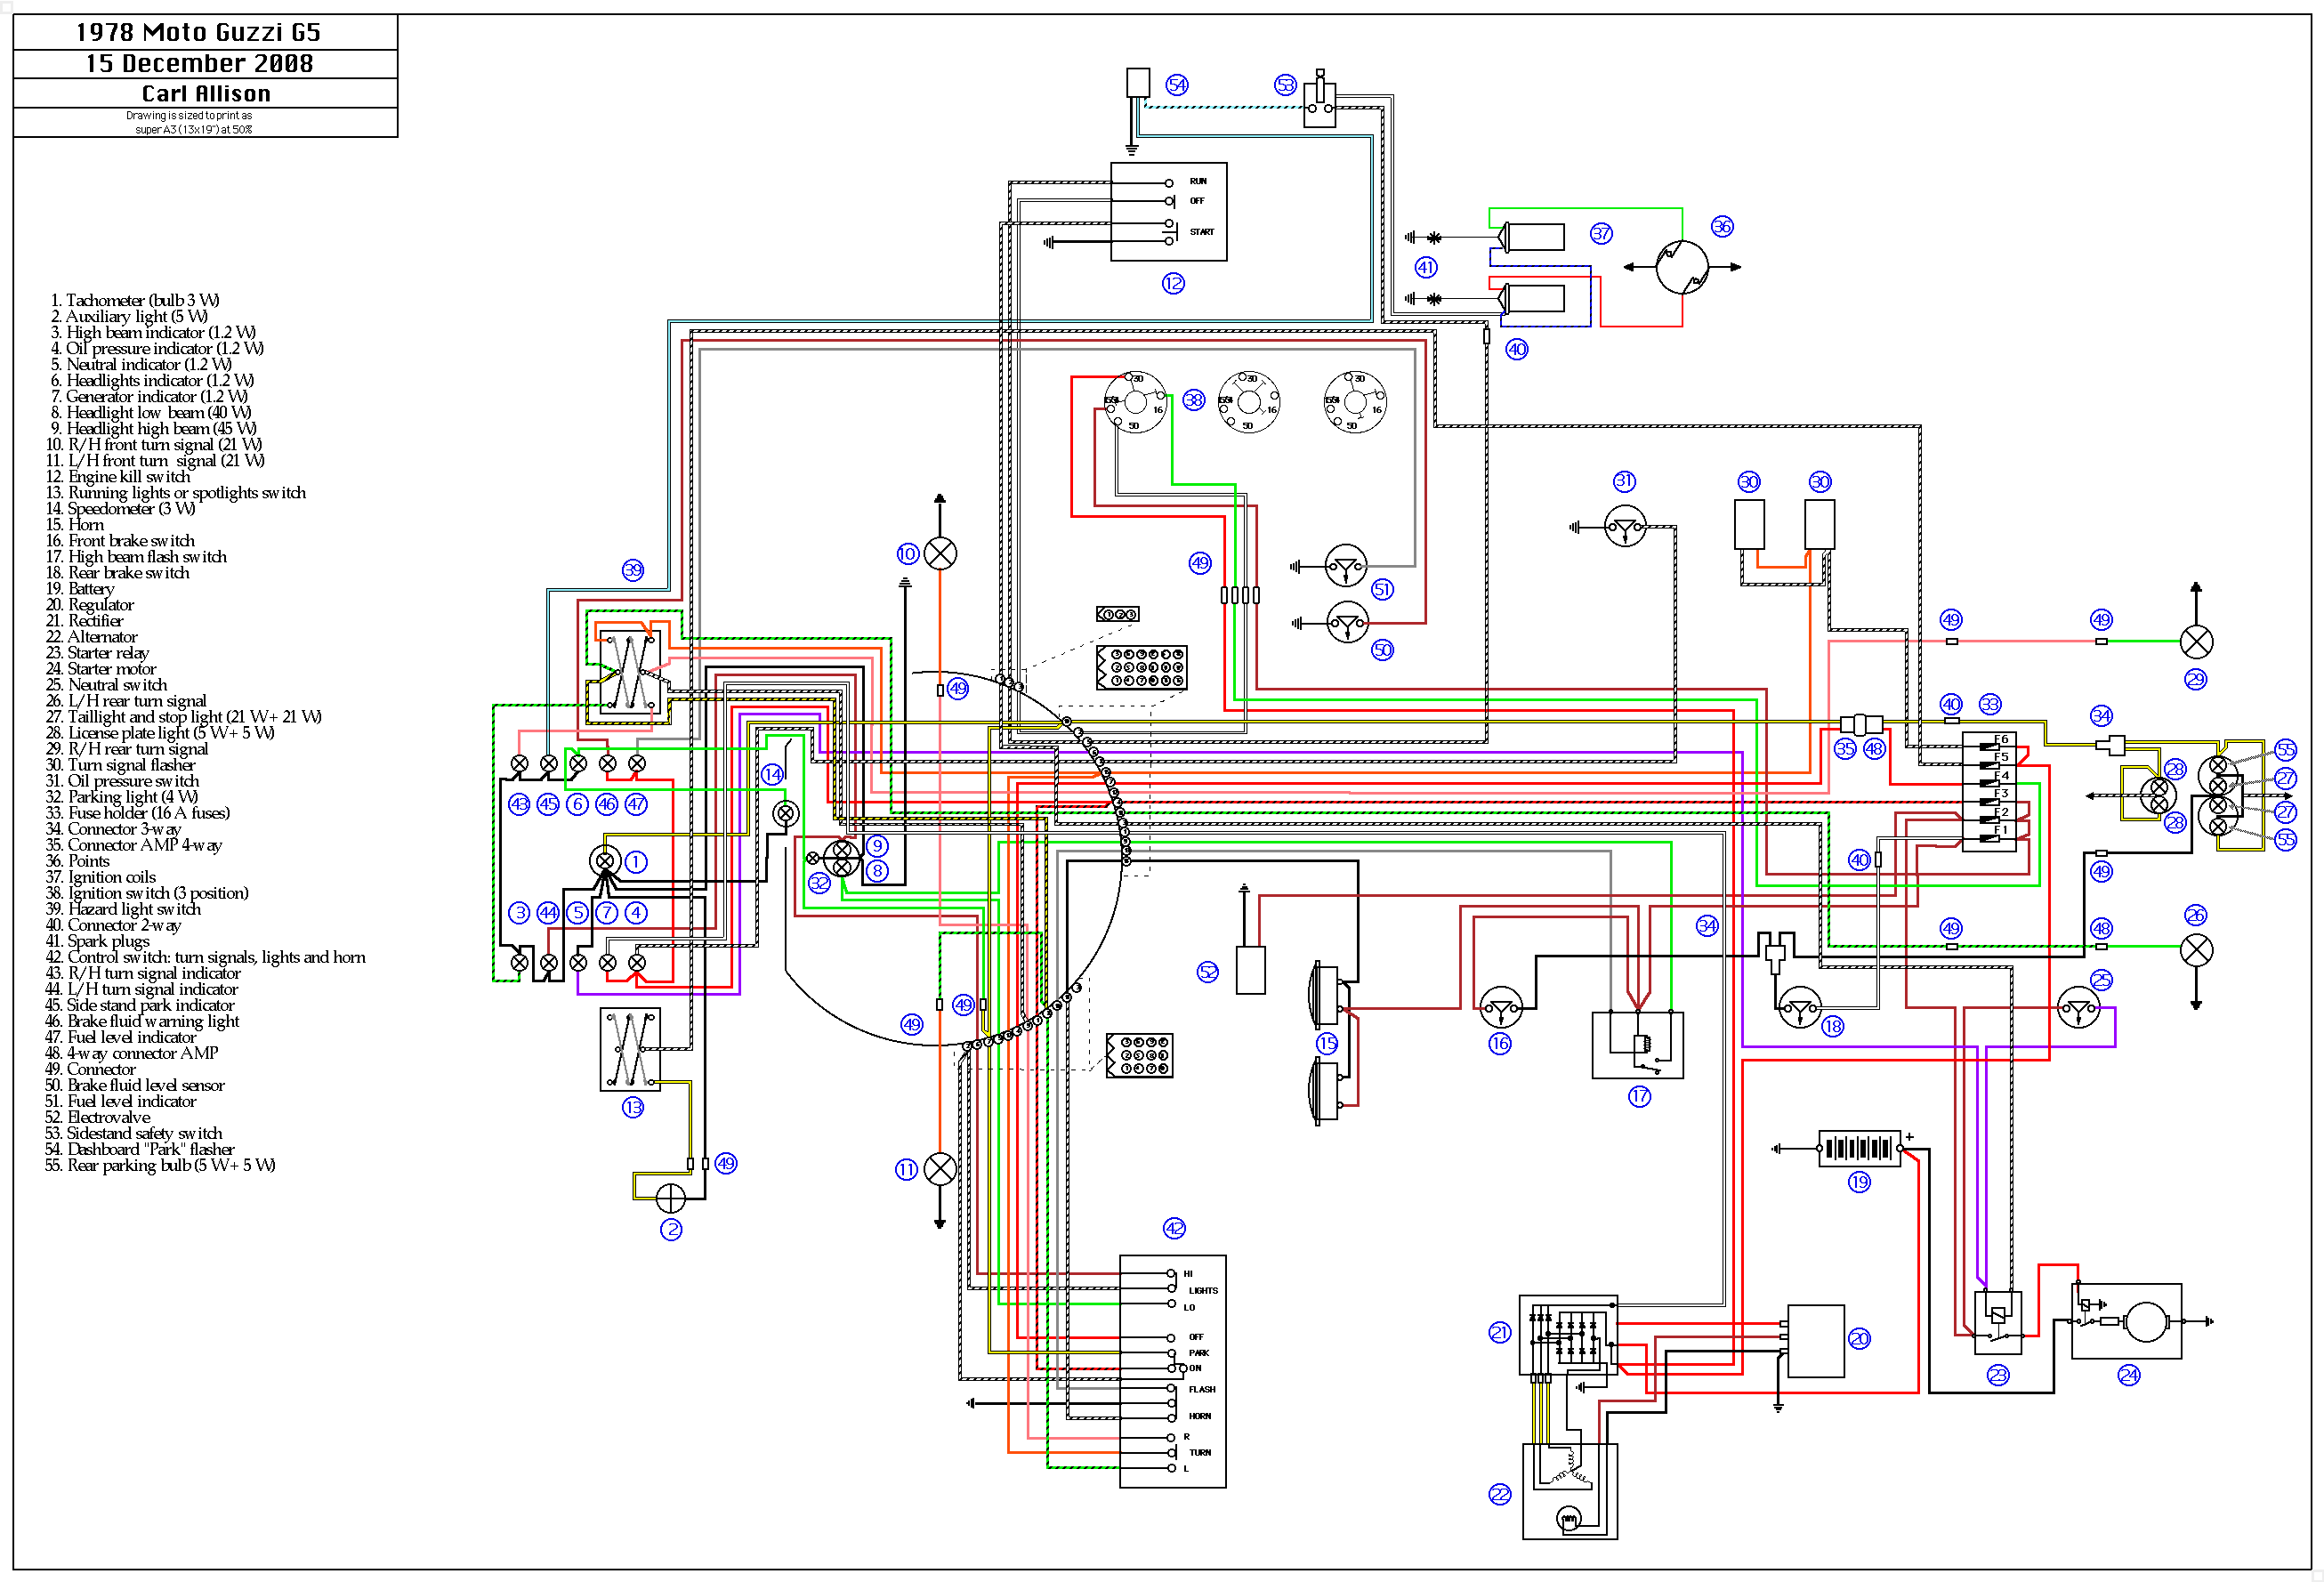Image resolution: width=2324 pixels, height=1582 pixels.
Task: Click the running lights switch symbol labeled 13
Action: pyautogui.click(x=630, y=1048)
